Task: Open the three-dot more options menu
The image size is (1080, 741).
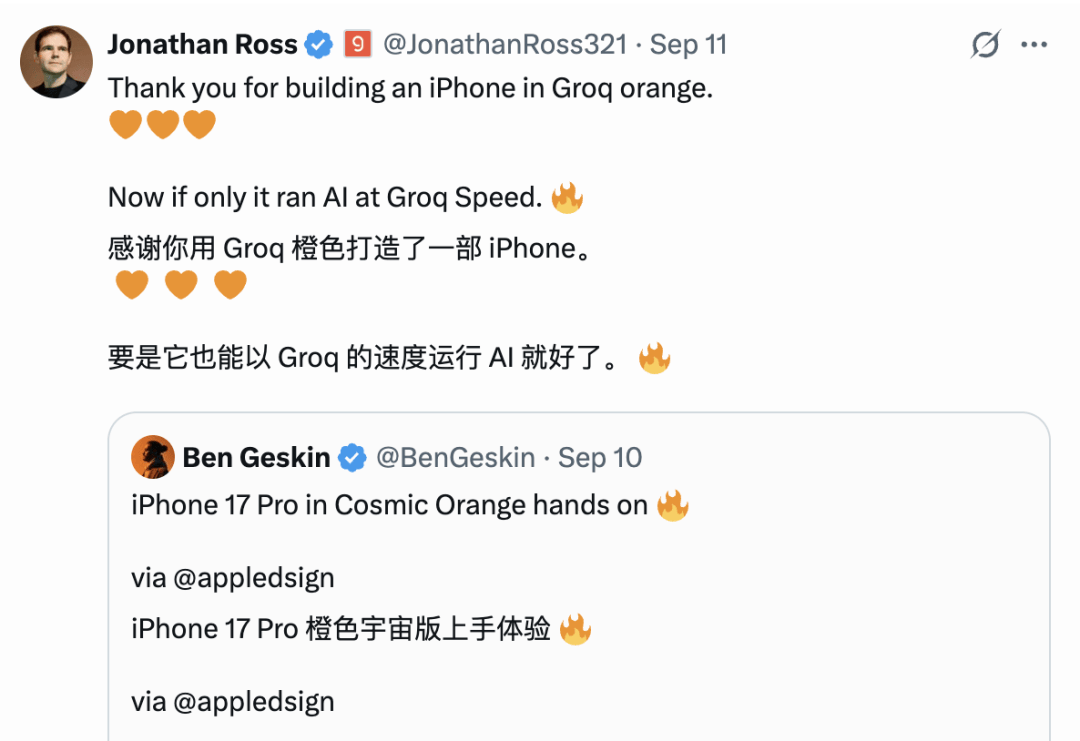Action: click(1034, 45)
